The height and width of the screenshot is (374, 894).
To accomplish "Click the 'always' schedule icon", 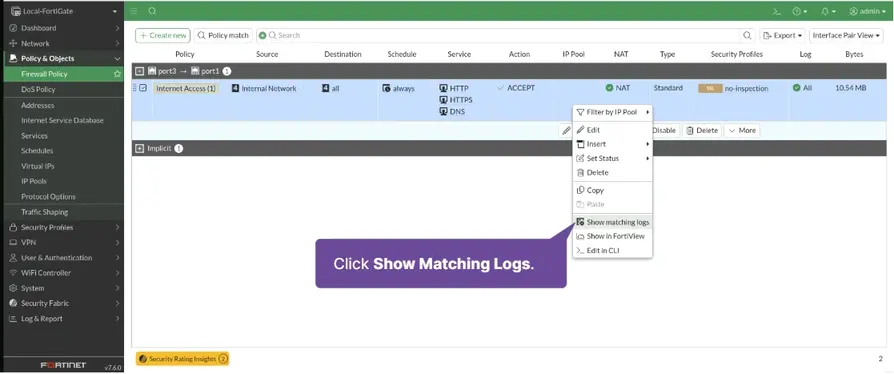I will point(386,88).
